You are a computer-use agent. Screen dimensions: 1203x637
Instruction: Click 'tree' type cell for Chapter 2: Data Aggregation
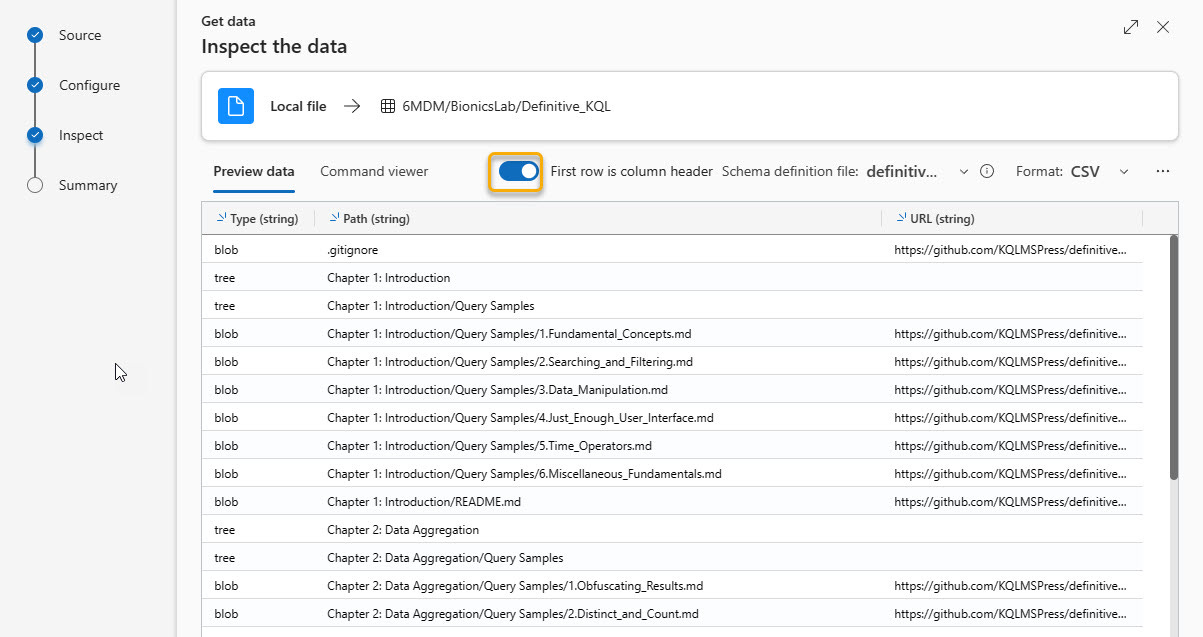tap(258, 529)
